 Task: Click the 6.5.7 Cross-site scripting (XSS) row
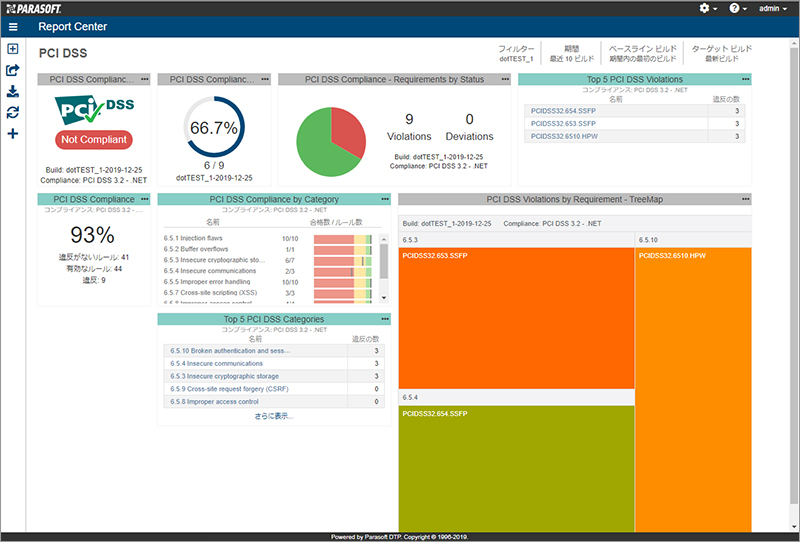click(x=269, y=293)
